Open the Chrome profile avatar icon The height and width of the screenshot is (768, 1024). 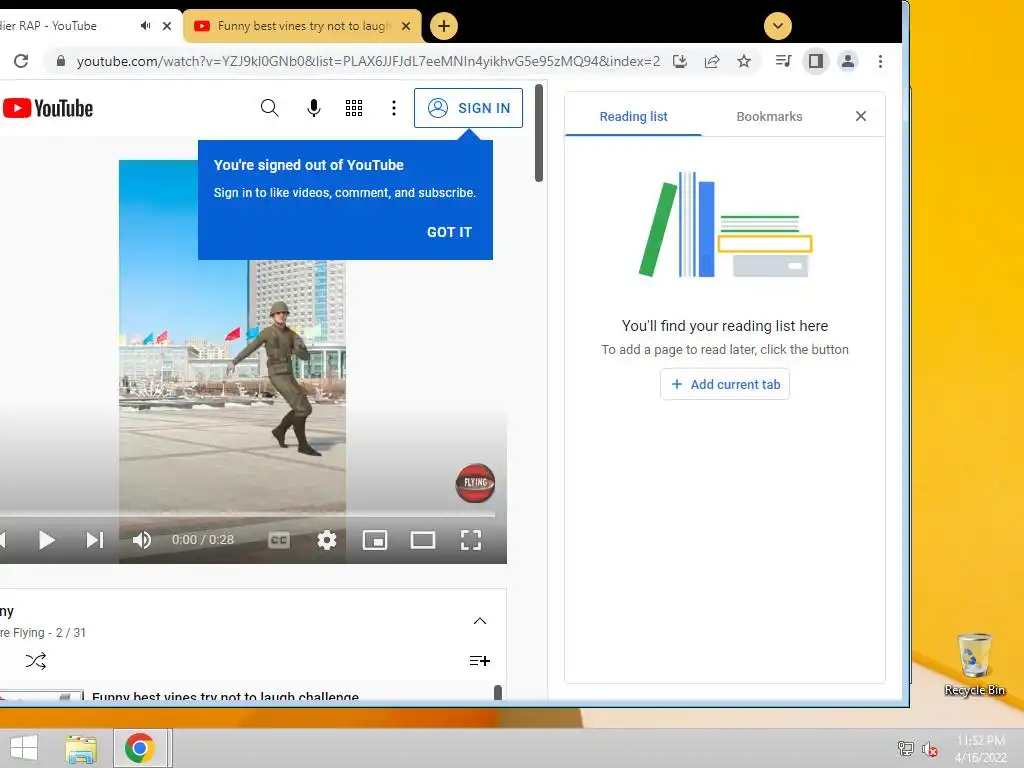click(848, 61)
